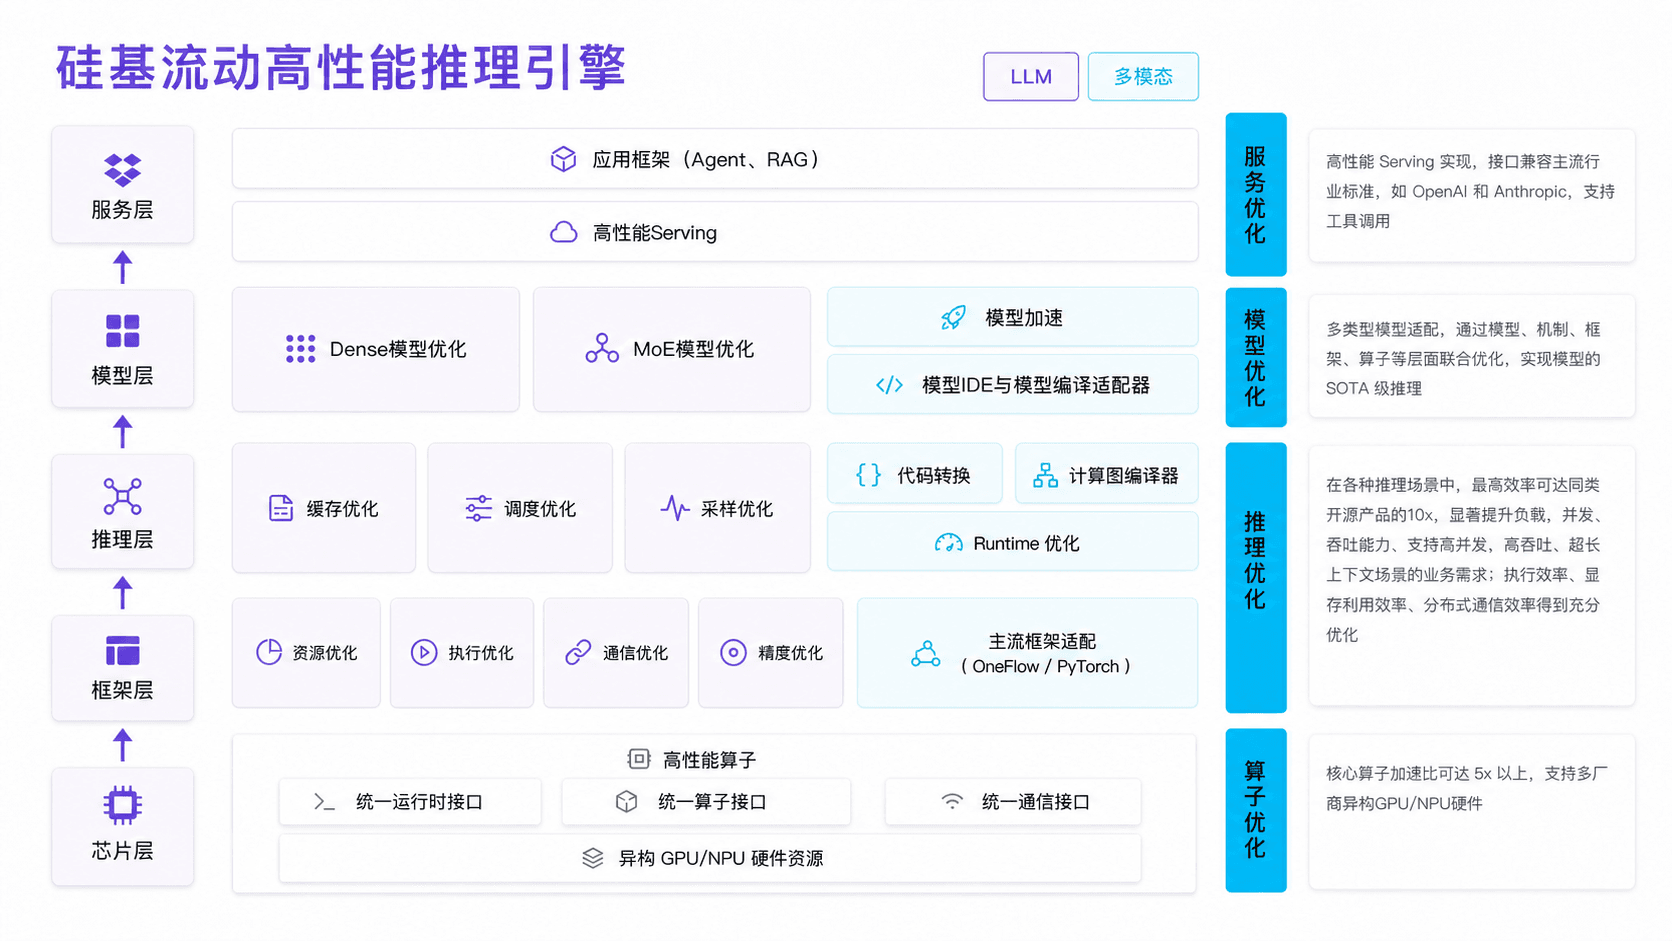The height and width of the screenshot is (941, 1672).
Task: Click the 统一算子接口 label
Action: (712, 802)
